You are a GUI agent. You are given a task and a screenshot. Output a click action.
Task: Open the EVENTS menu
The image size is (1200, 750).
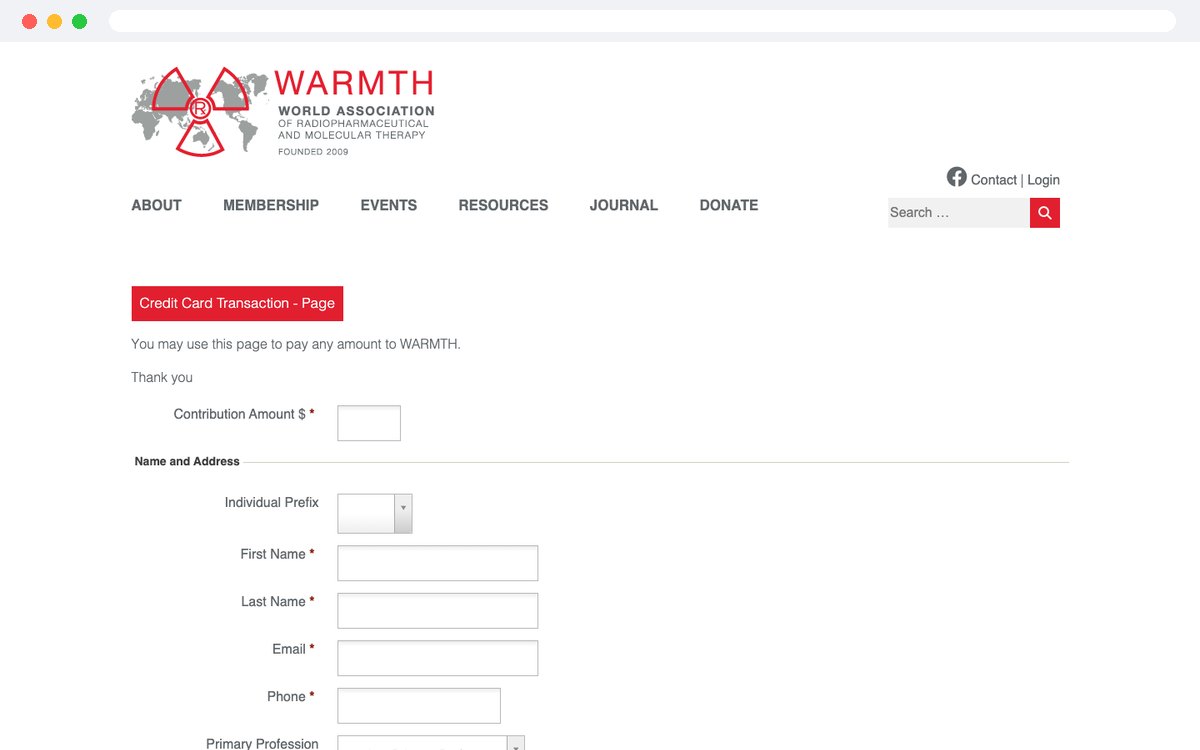[389, 205]
